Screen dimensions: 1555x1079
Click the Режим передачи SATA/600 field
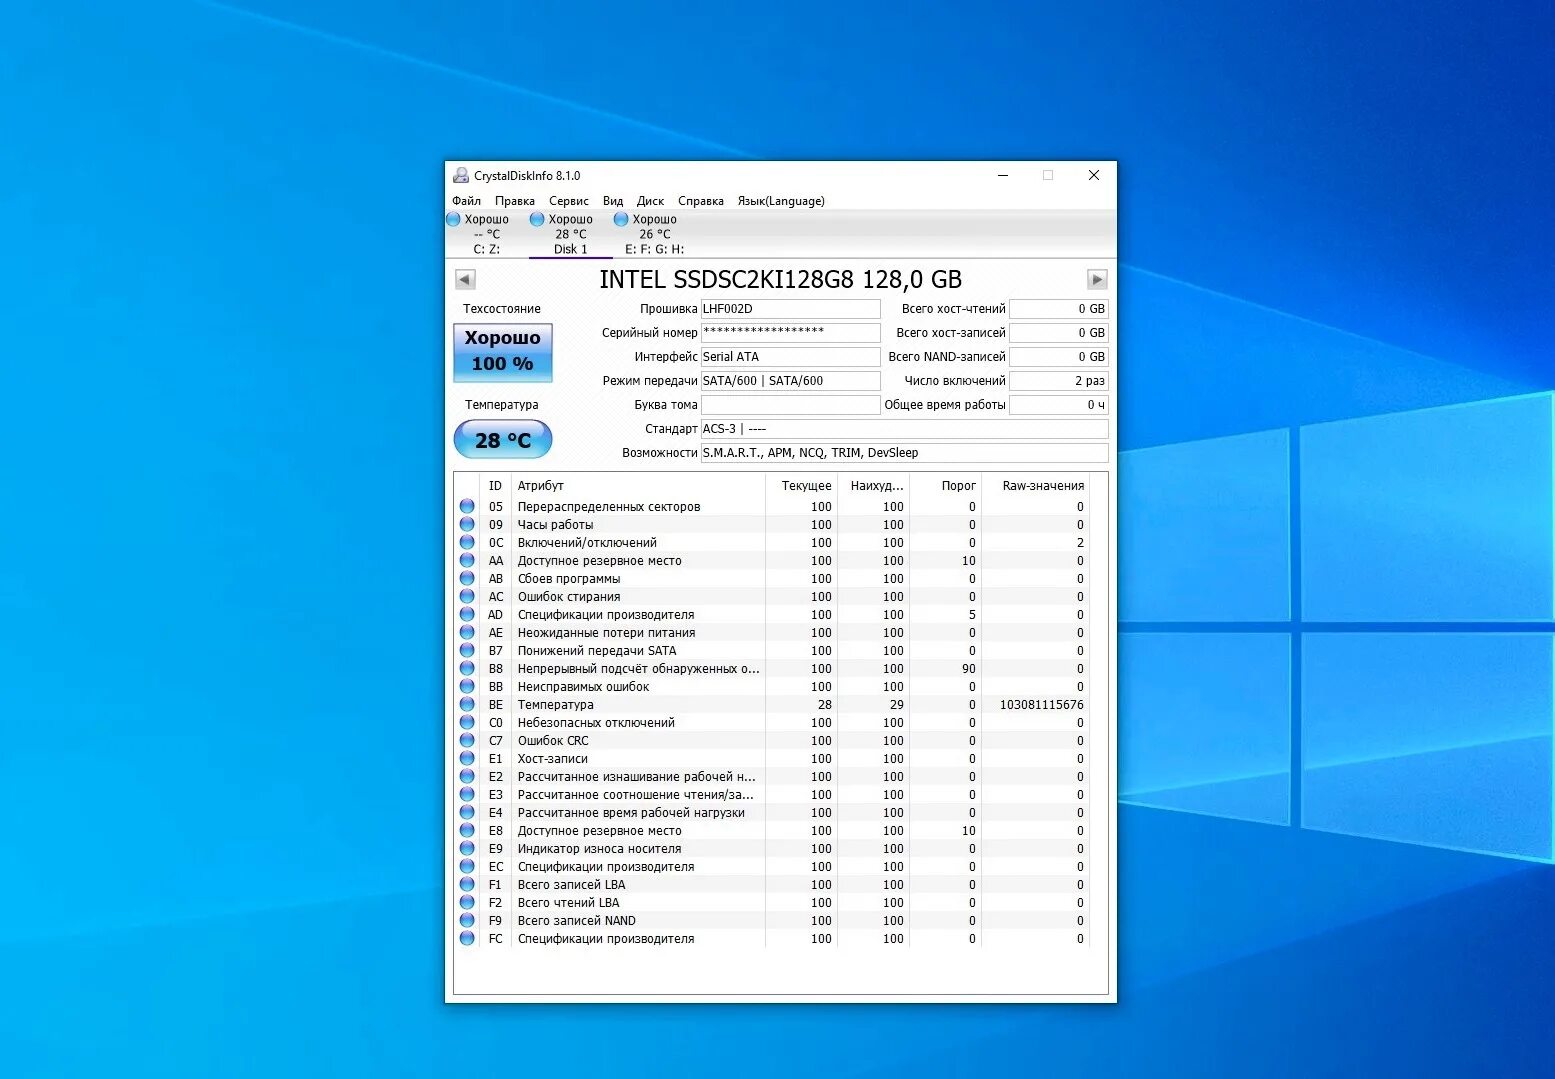pos(790,381)
